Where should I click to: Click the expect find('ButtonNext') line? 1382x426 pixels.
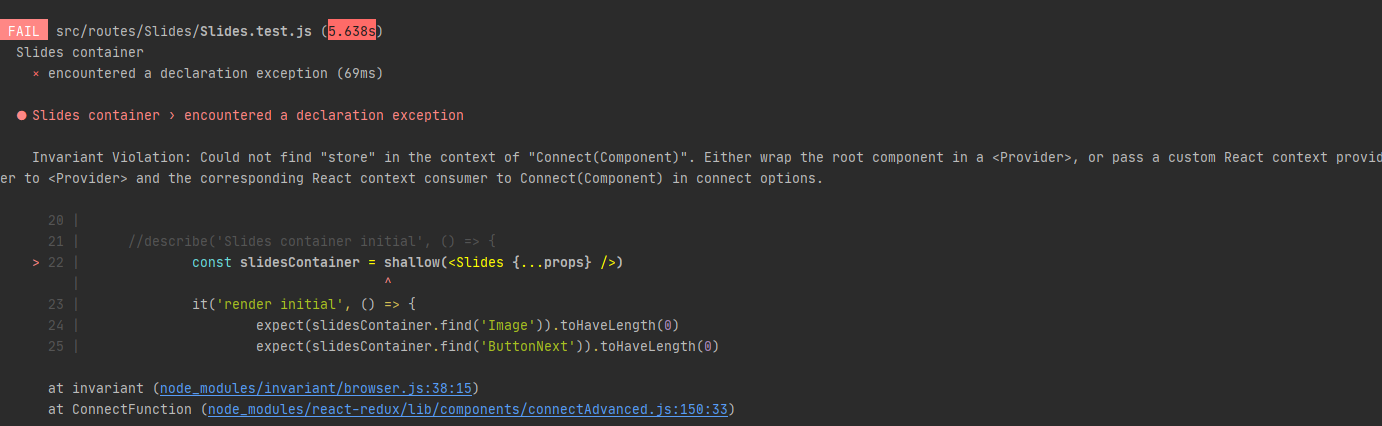488,346
